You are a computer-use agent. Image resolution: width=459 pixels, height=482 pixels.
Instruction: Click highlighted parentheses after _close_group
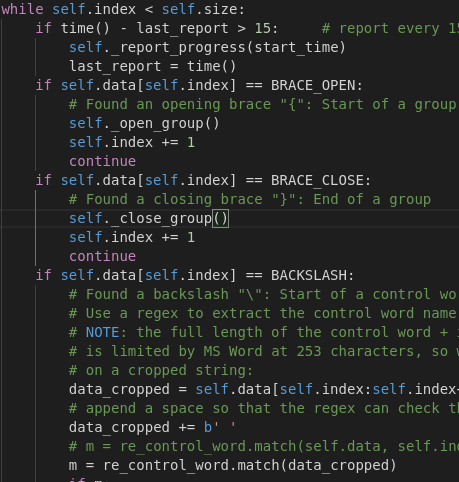click(221, 219)
